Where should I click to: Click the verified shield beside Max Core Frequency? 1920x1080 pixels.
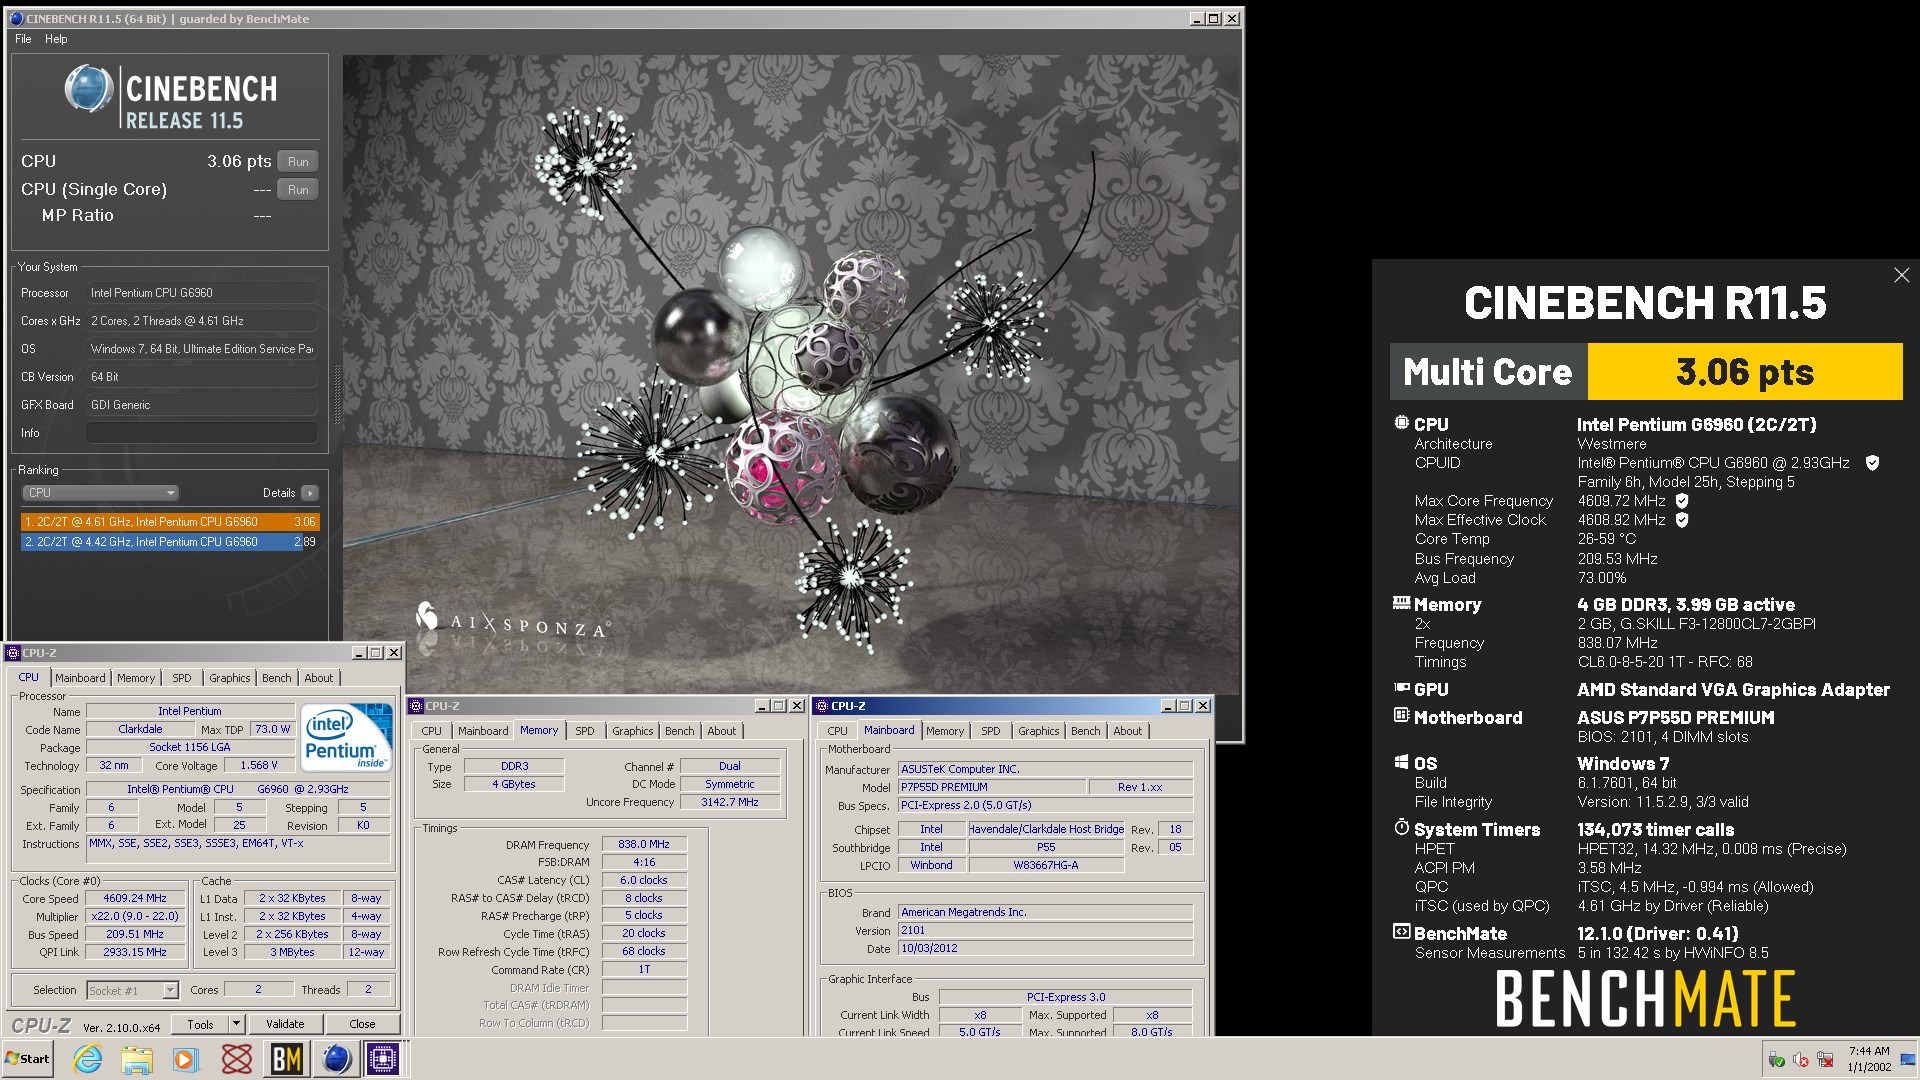1682,501
